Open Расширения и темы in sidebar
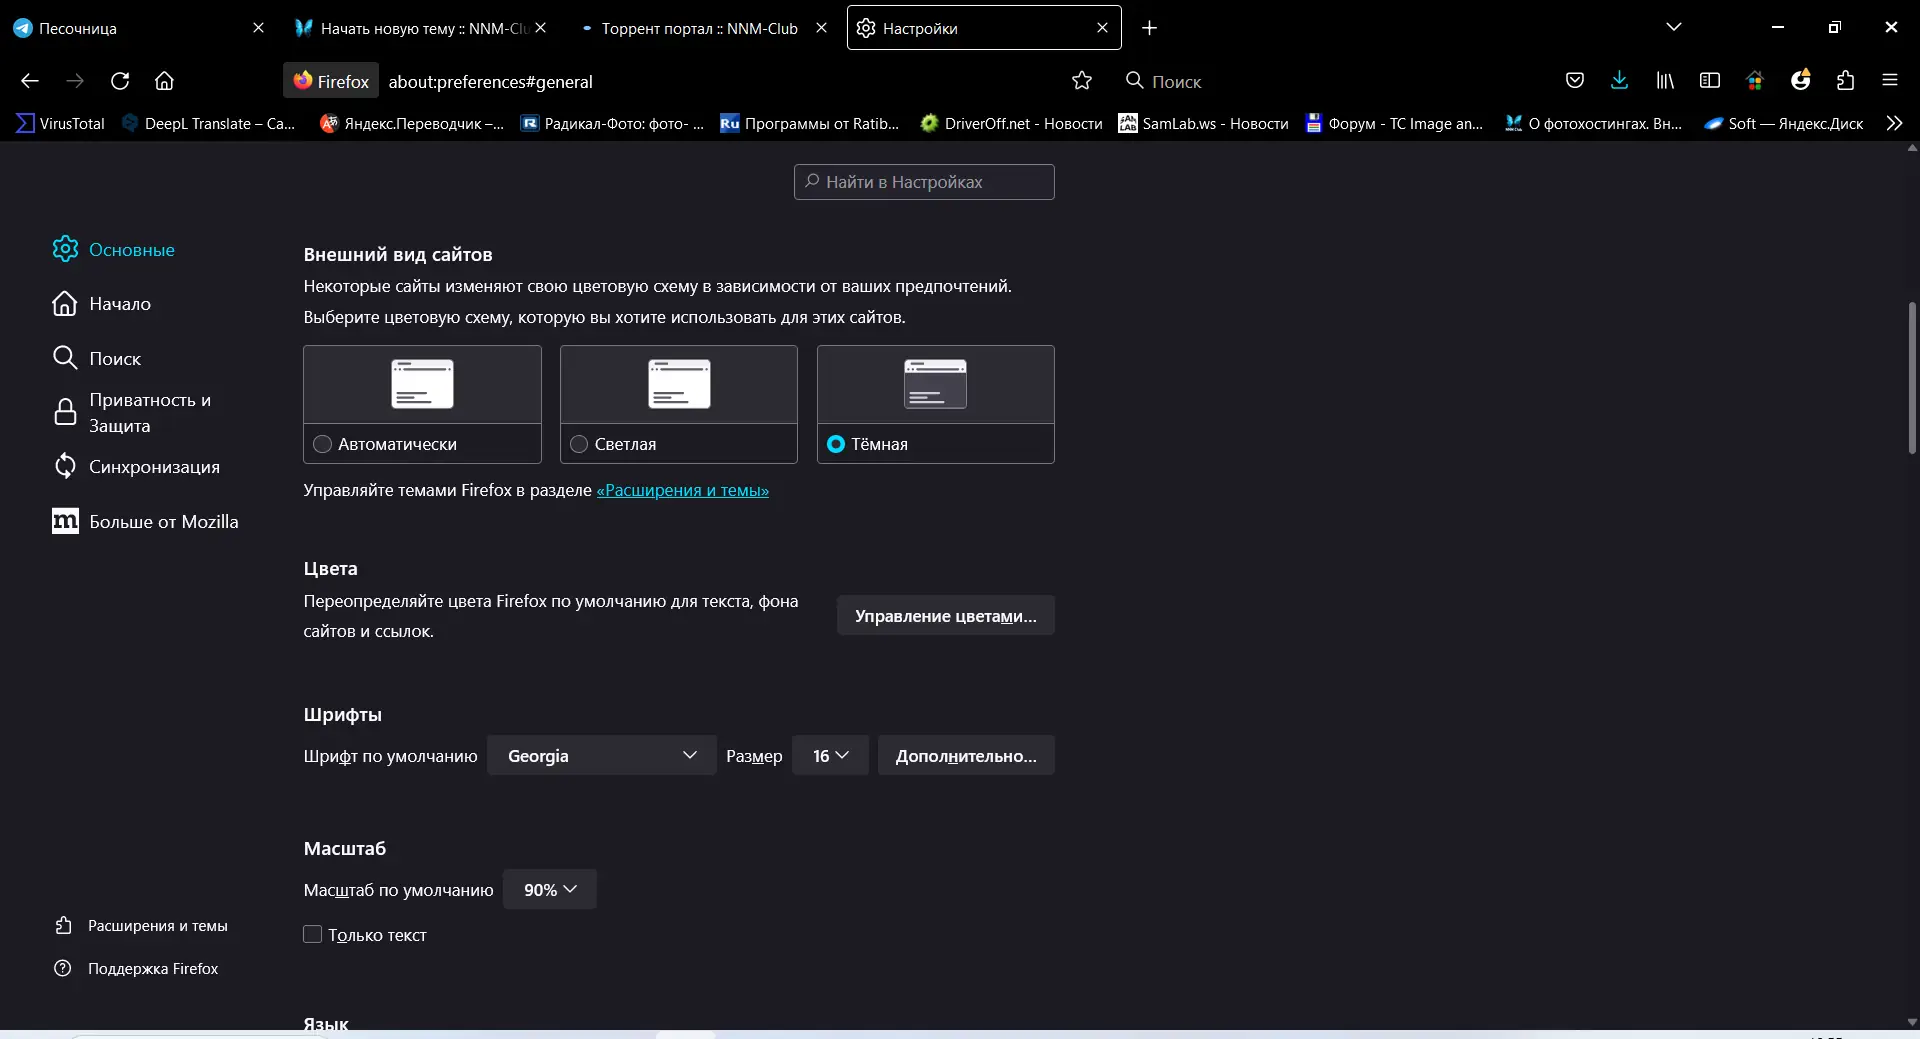1920x1039 pixels. click(142, 926)
